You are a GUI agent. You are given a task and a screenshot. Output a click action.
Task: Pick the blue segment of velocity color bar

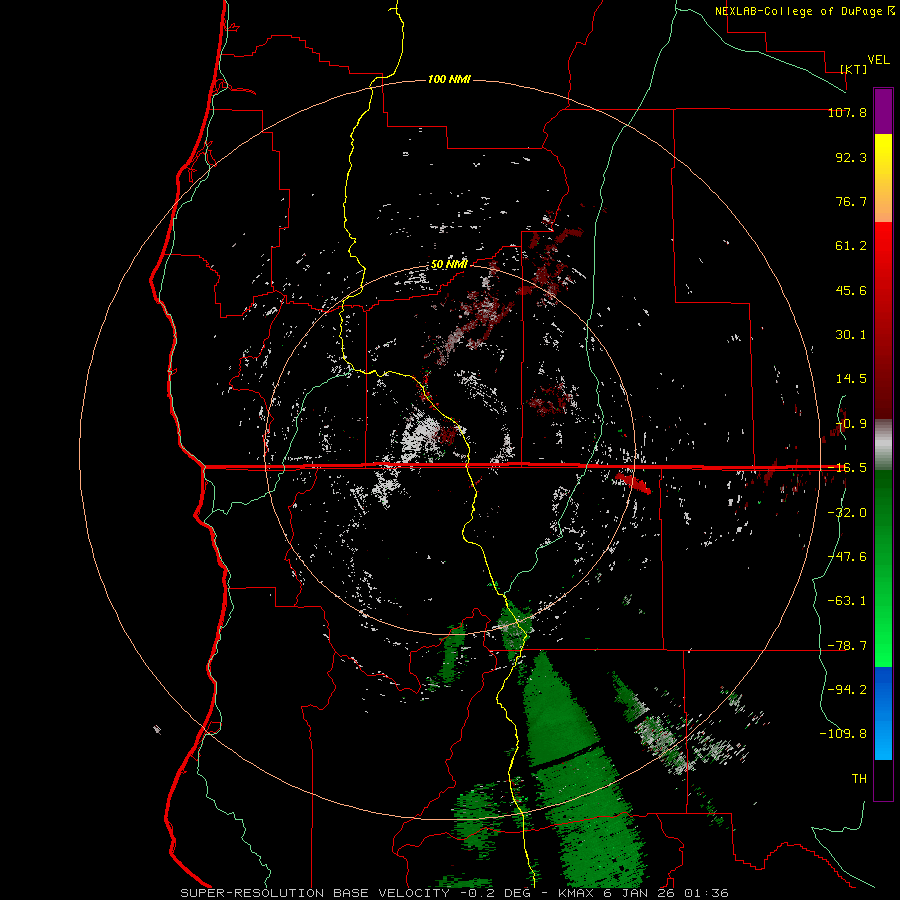883,713
